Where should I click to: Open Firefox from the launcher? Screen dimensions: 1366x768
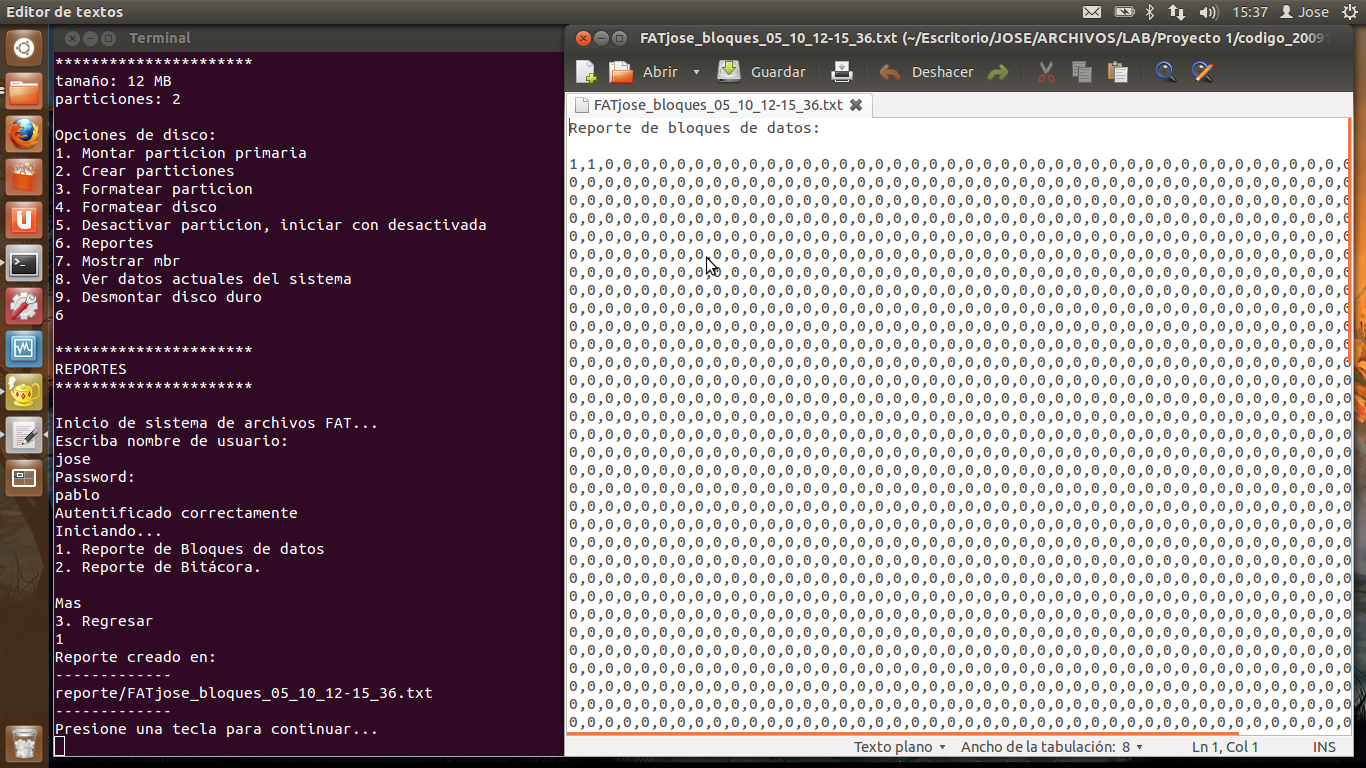[24, 133]
